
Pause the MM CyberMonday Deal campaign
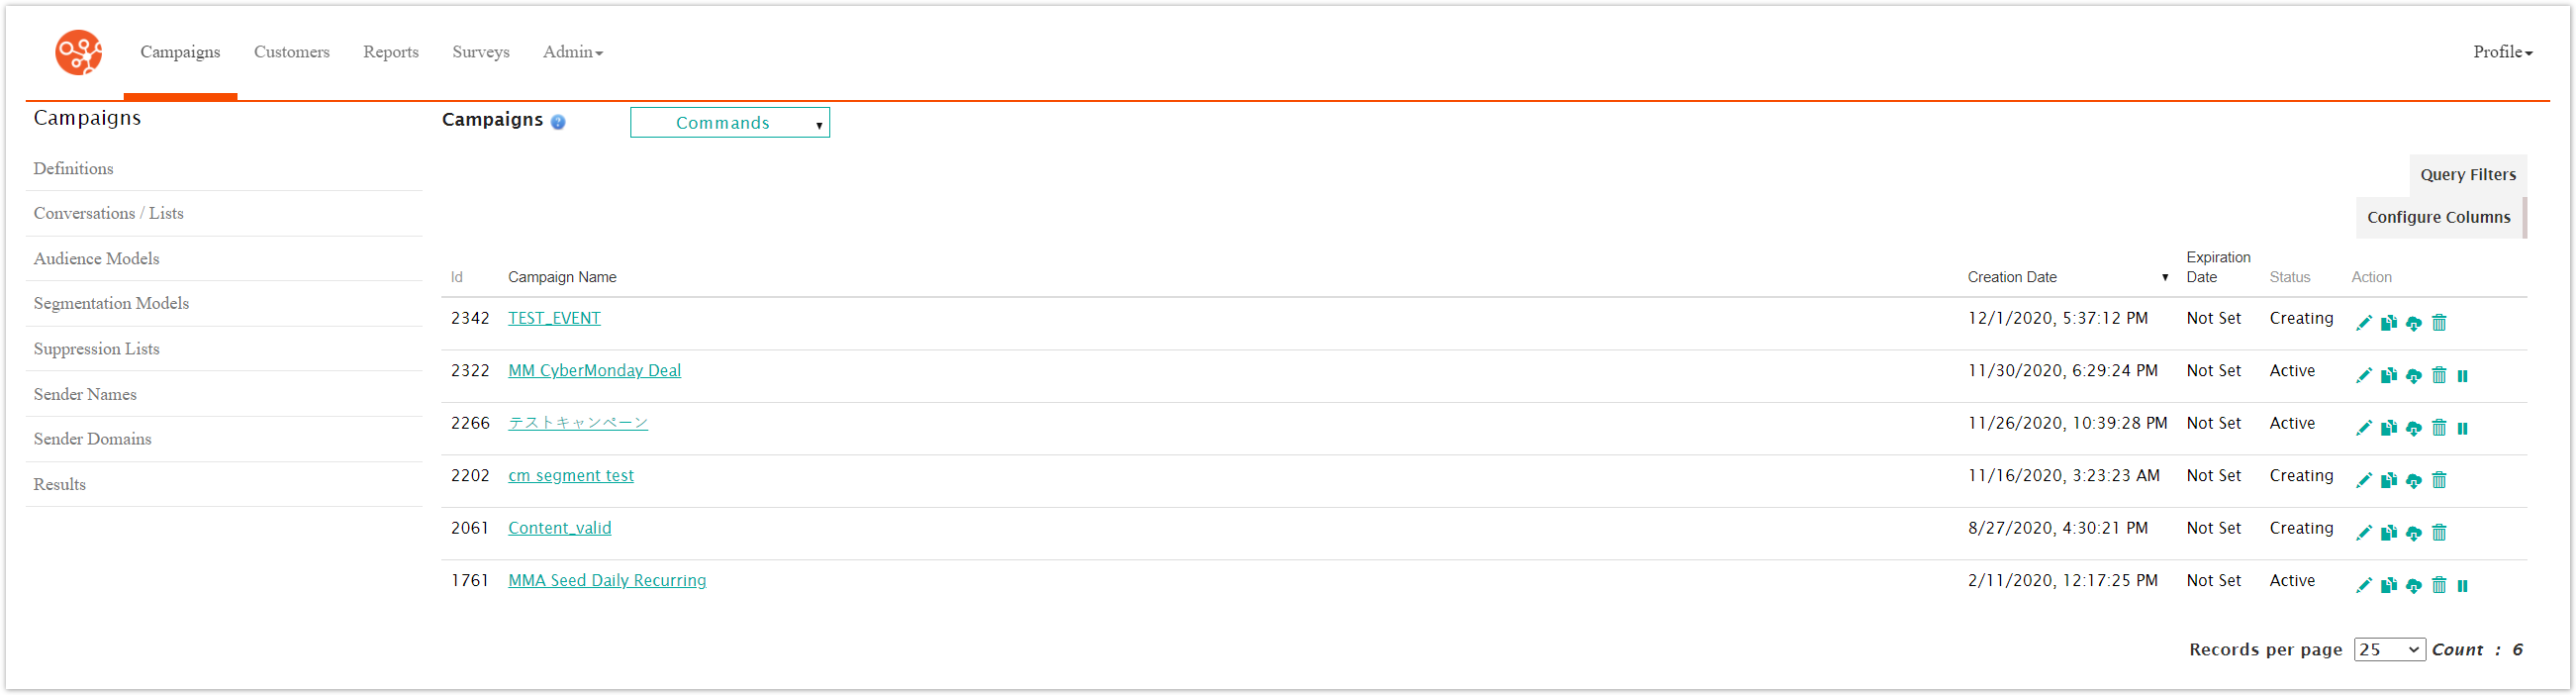[2462, 375]
